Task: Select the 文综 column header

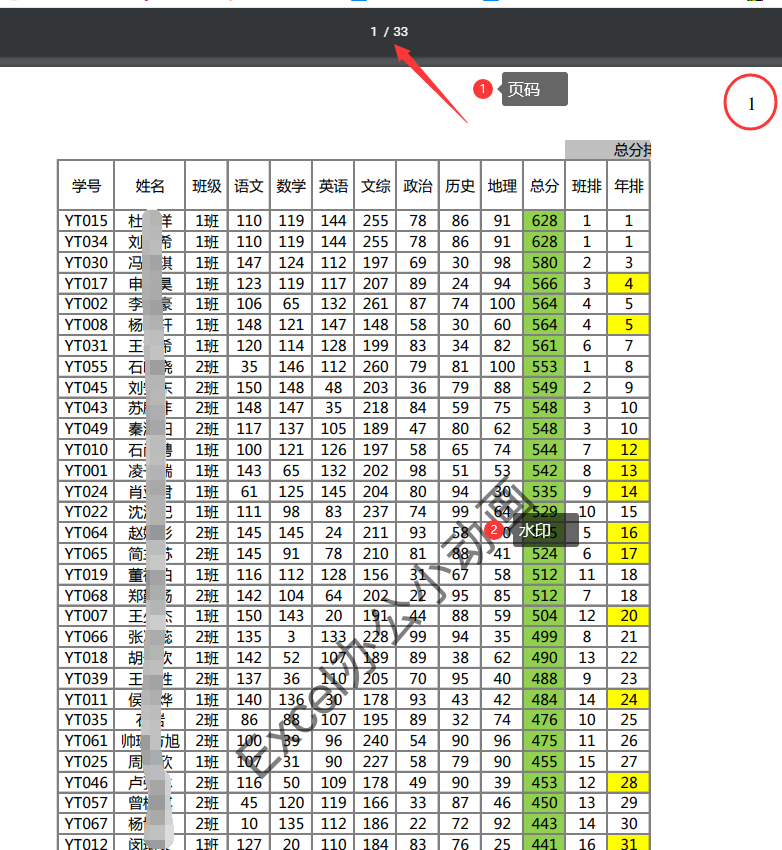Action: 376,186
